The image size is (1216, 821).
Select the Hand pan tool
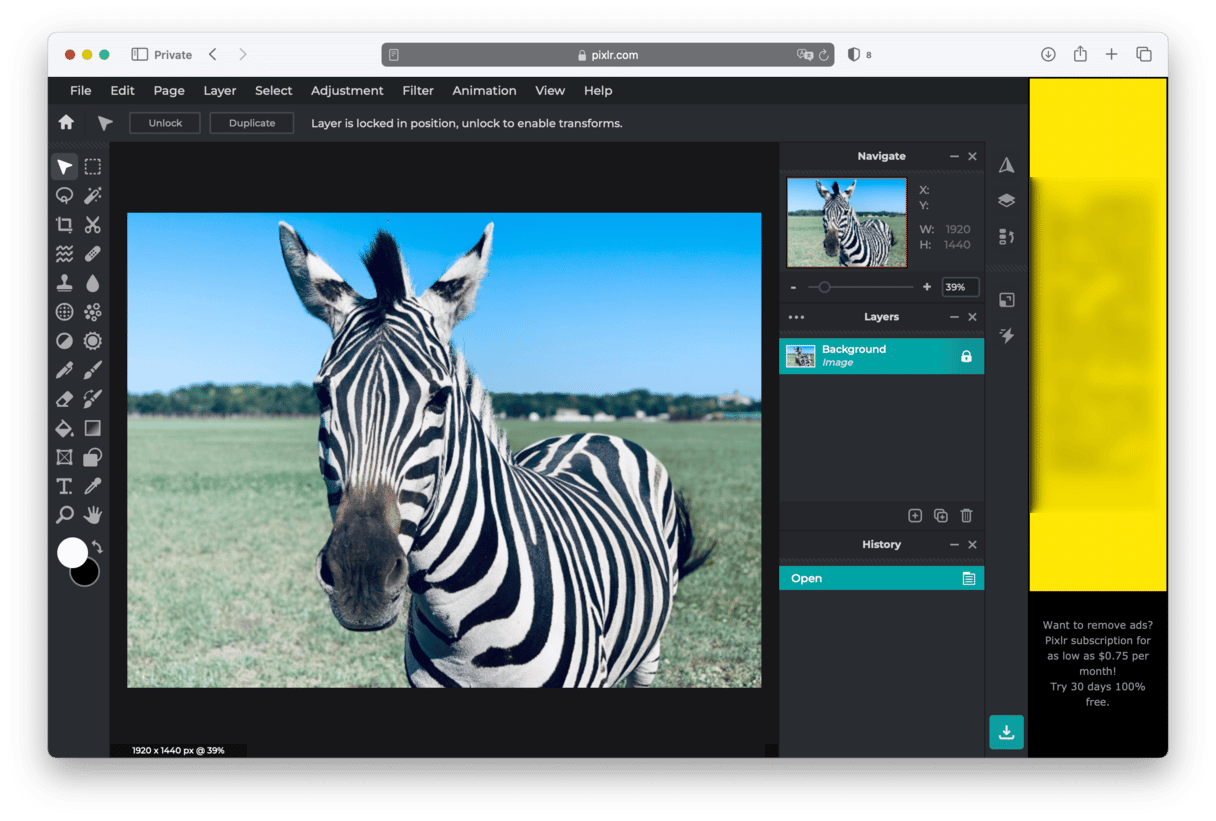[93, 515]
